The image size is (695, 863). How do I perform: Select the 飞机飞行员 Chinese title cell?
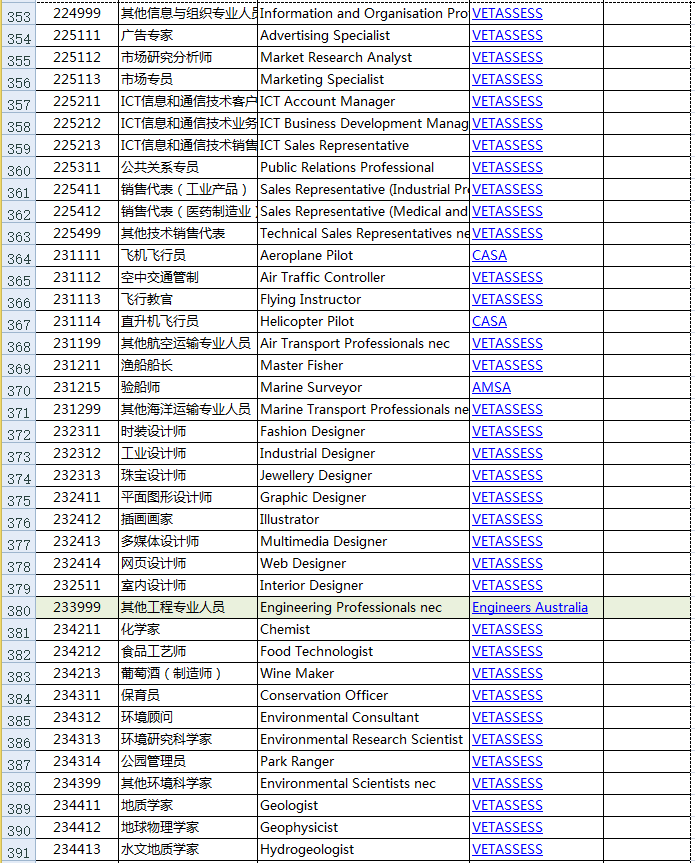pos(188,255)
